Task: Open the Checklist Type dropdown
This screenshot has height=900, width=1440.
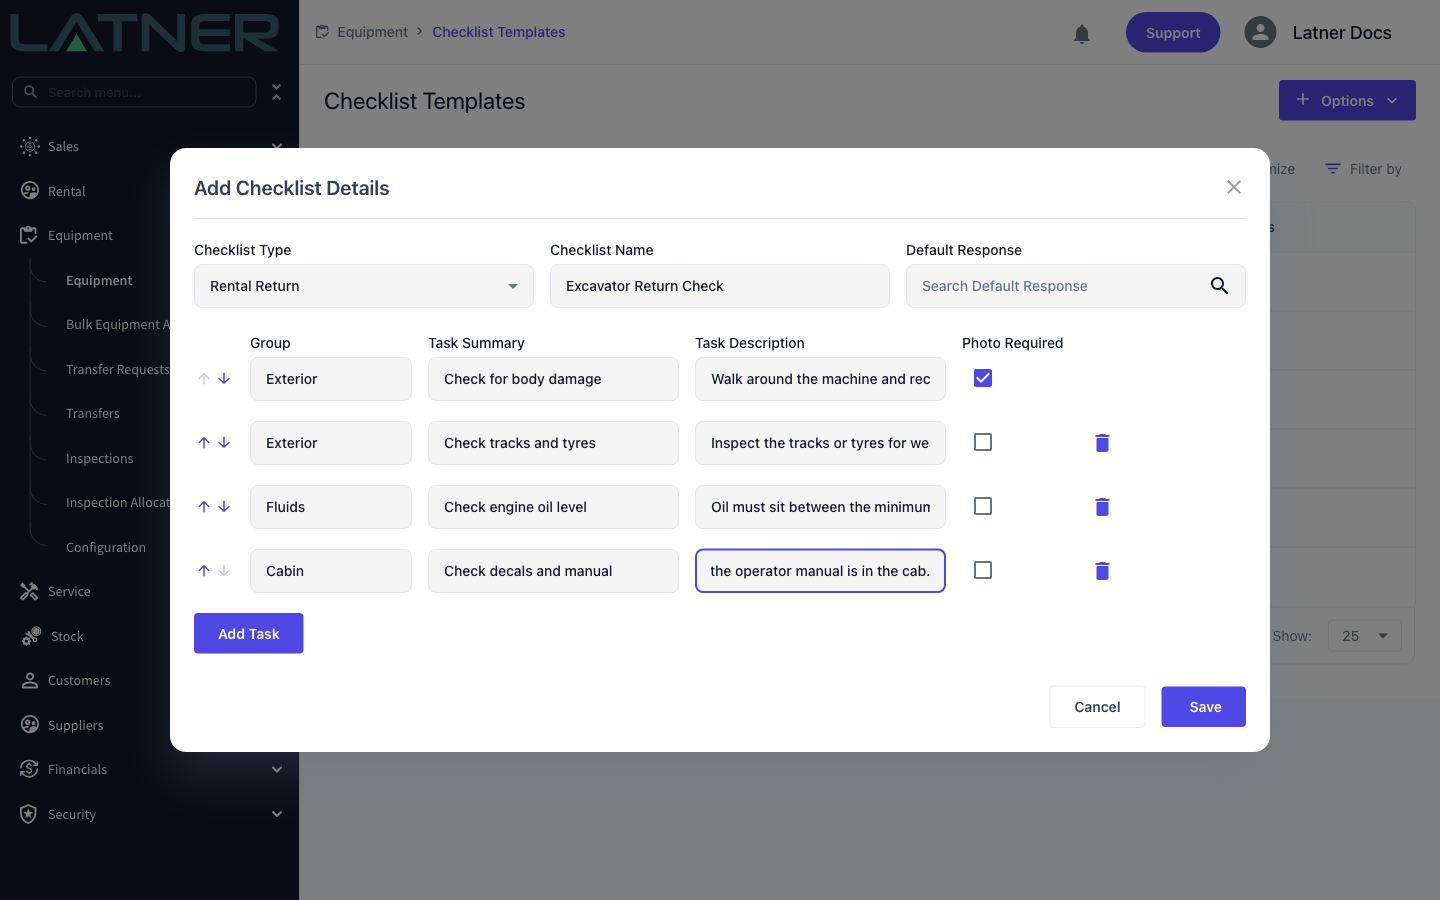Action: click(x=364, y=286)
